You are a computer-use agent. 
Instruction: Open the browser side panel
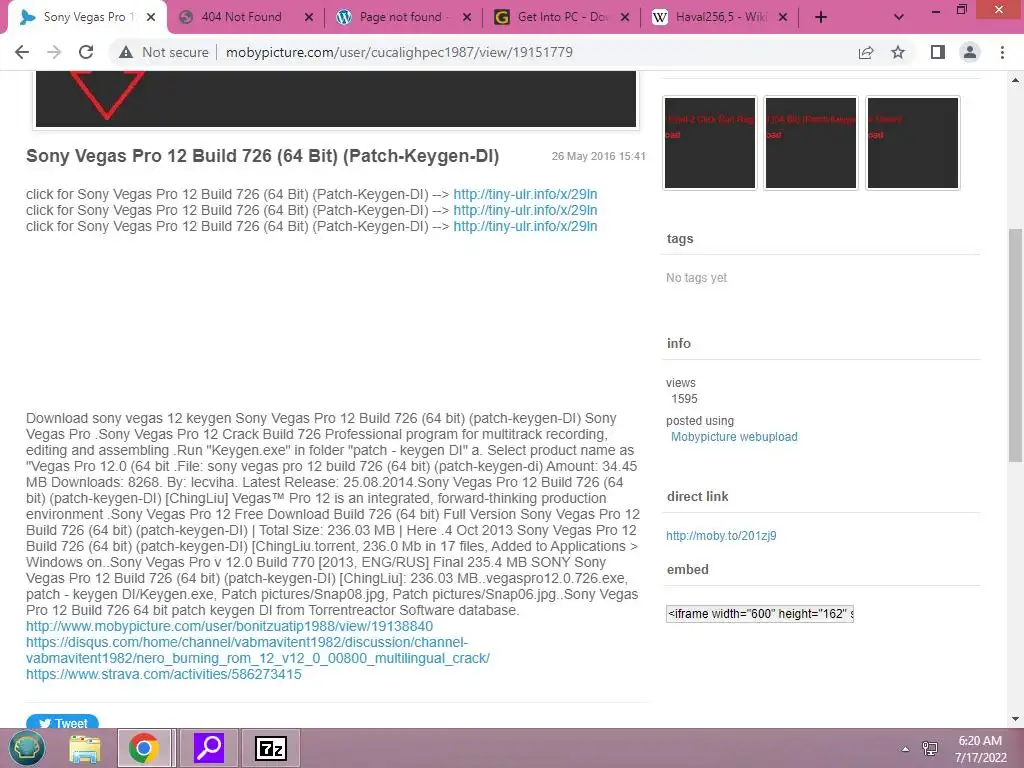(938, 52)
